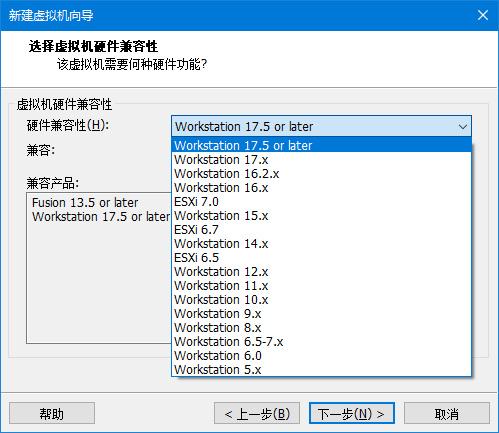Proceed with 下一步(N) button

(x=352, y=413)
